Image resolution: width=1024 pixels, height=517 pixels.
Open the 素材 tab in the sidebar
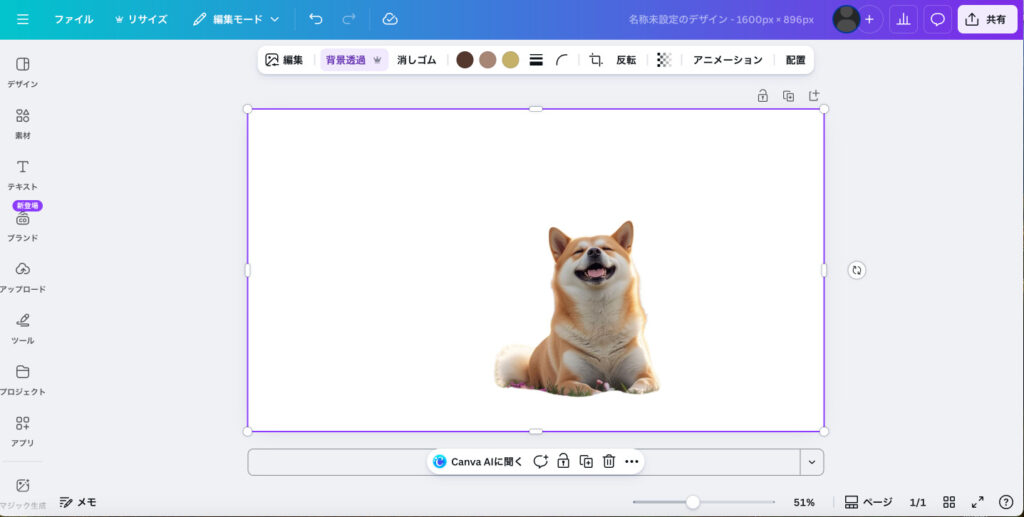click(22, 123)
